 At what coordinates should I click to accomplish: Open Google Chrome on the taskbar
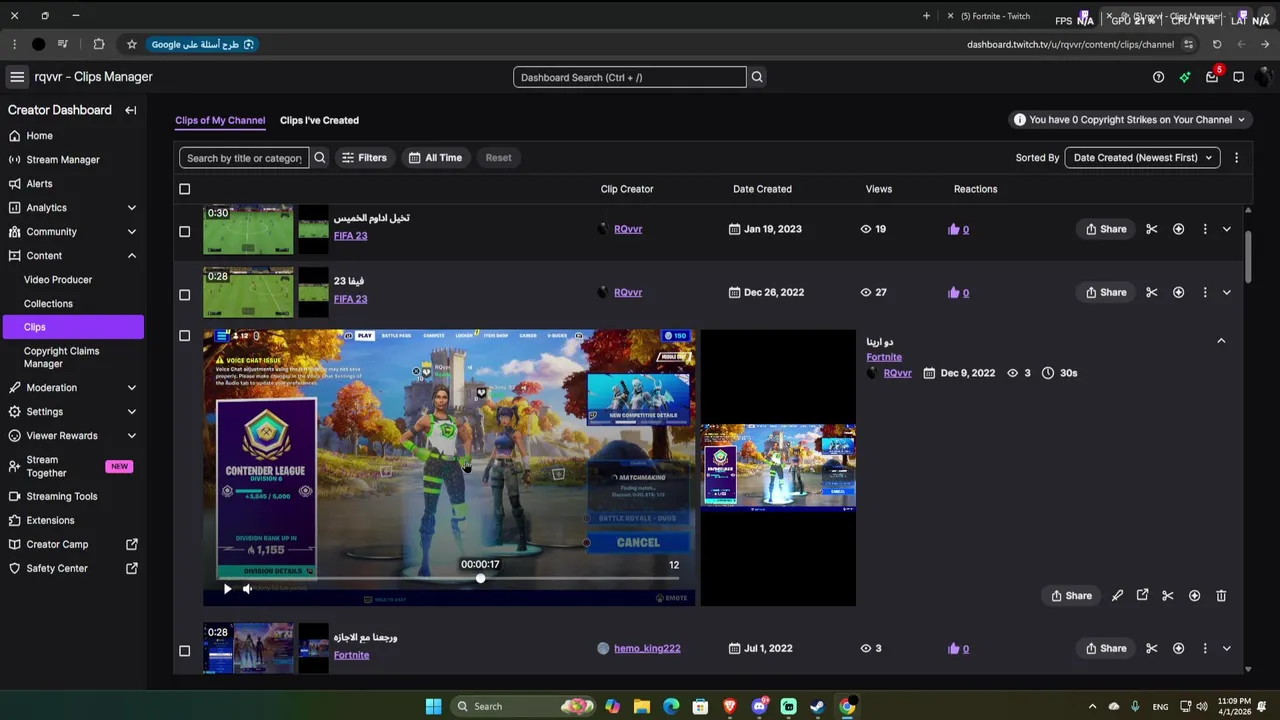click(847, 706)
